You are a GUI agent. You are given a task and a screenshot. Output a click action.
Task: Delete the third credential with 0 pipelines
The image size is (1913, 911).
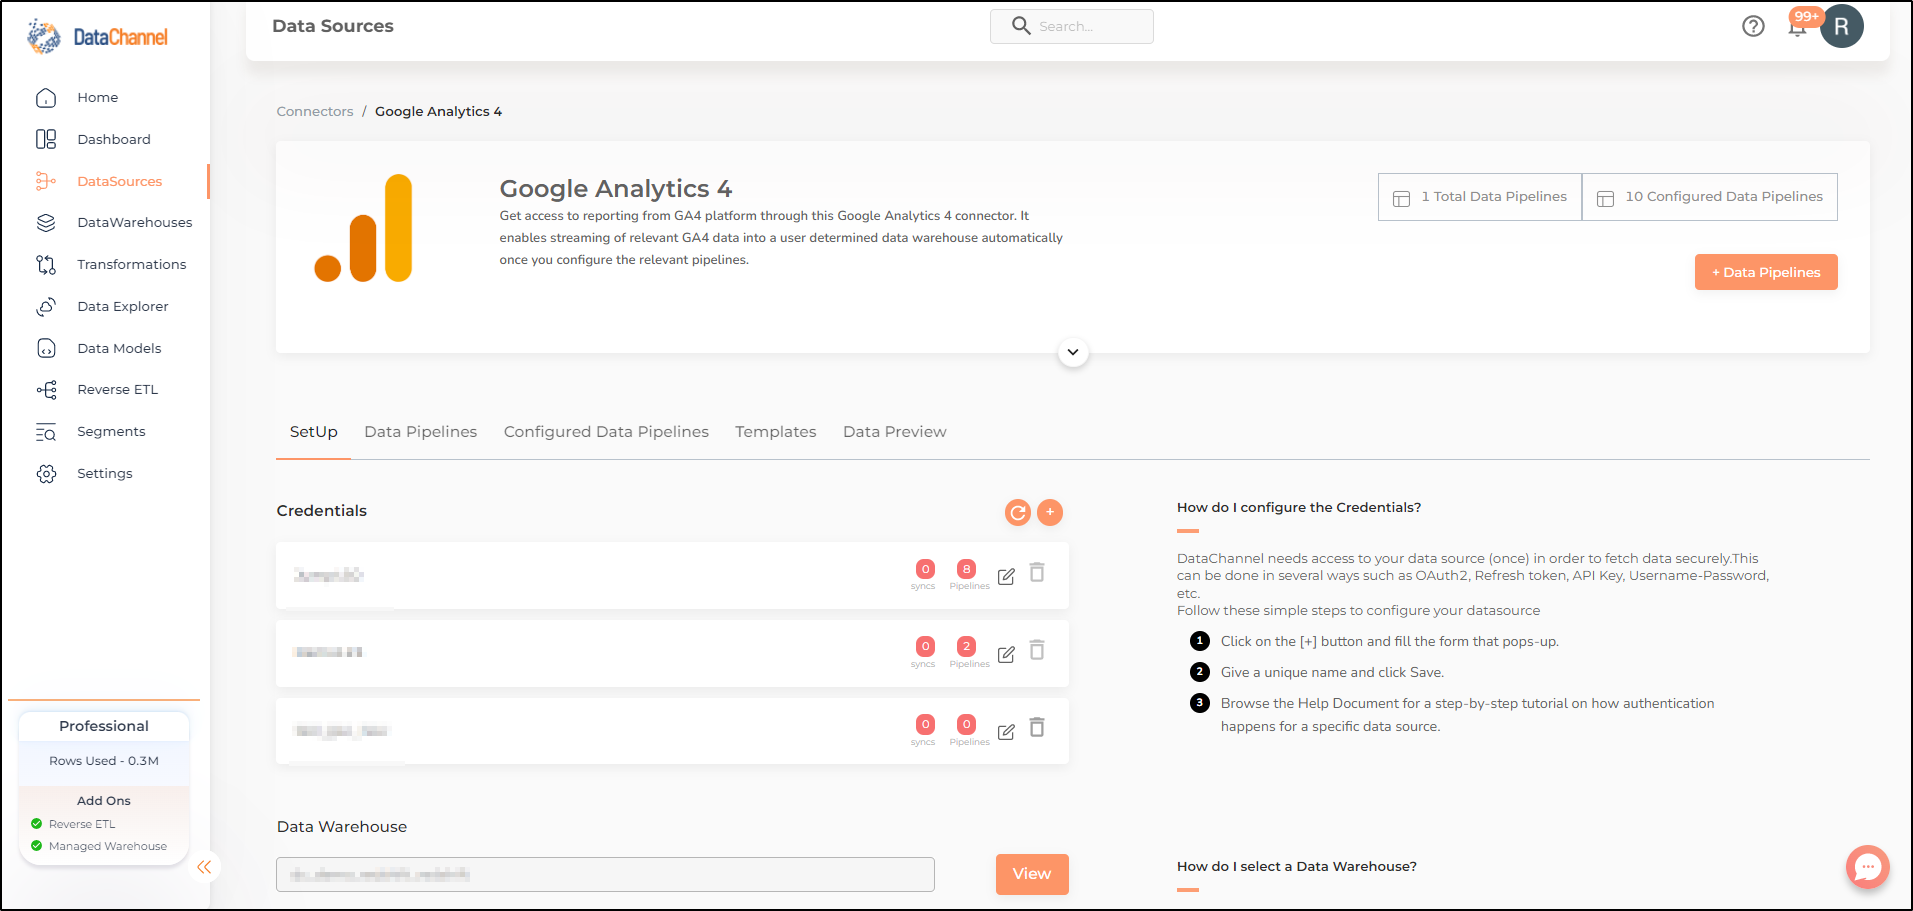(1037, 727)
